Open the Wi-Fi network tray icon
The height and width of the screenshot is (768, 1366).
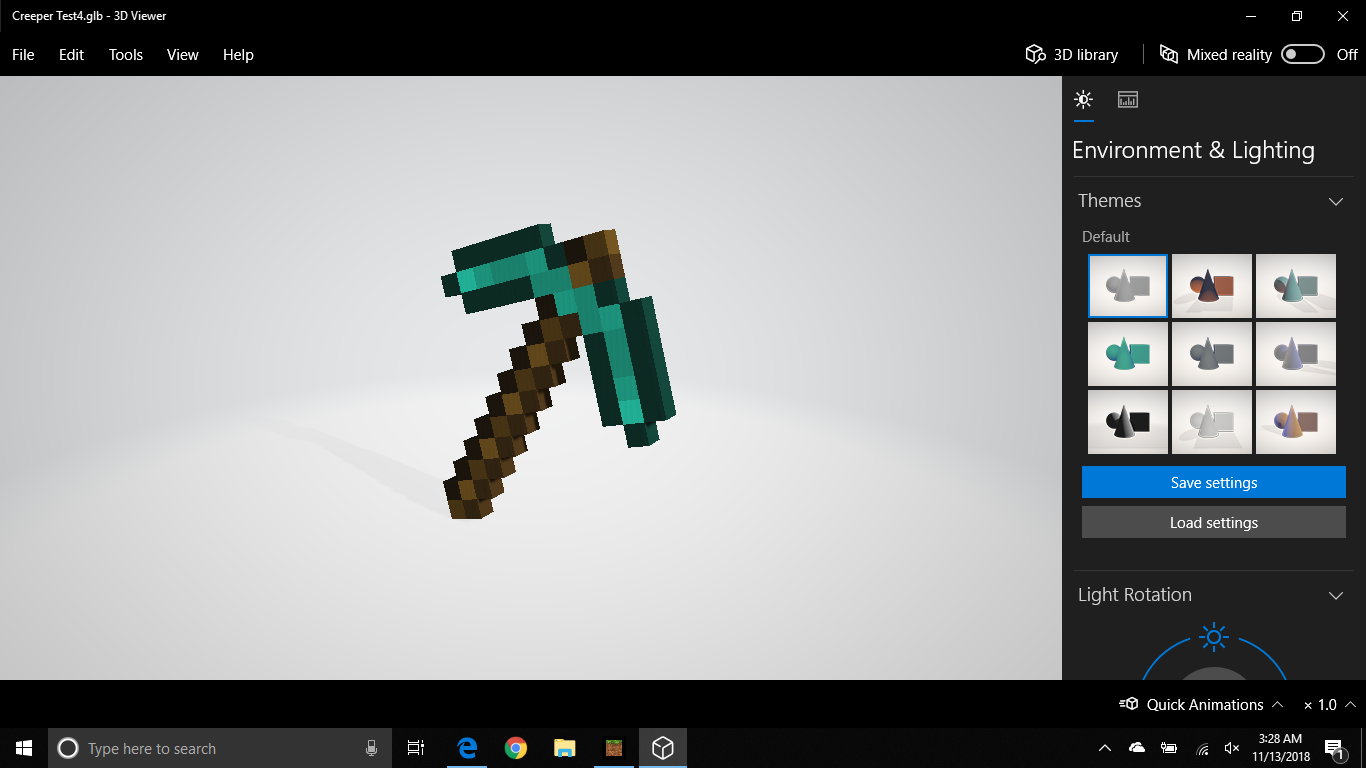(x=1201, y=748)
